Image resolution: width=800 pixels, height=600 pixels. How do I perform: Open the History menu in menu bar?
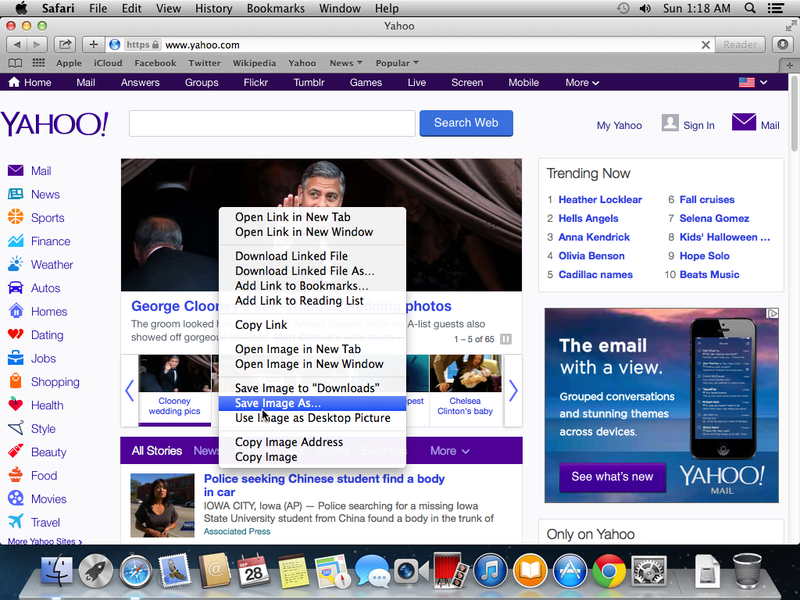point(213,8)
